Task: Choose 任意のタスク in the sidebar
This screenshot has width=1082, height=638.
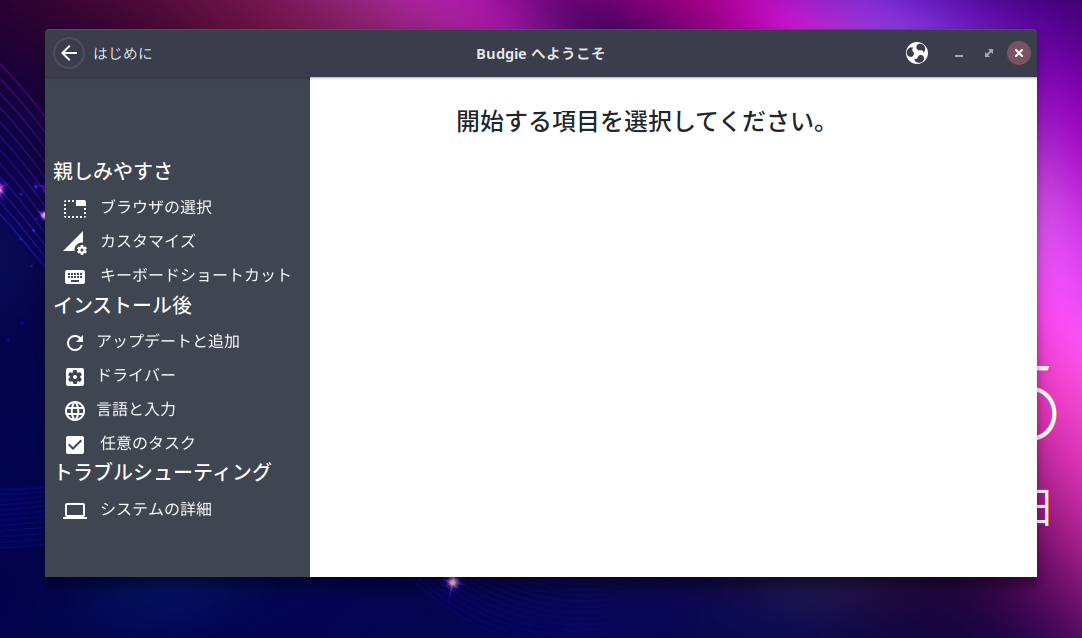Action: coord(148,442)
